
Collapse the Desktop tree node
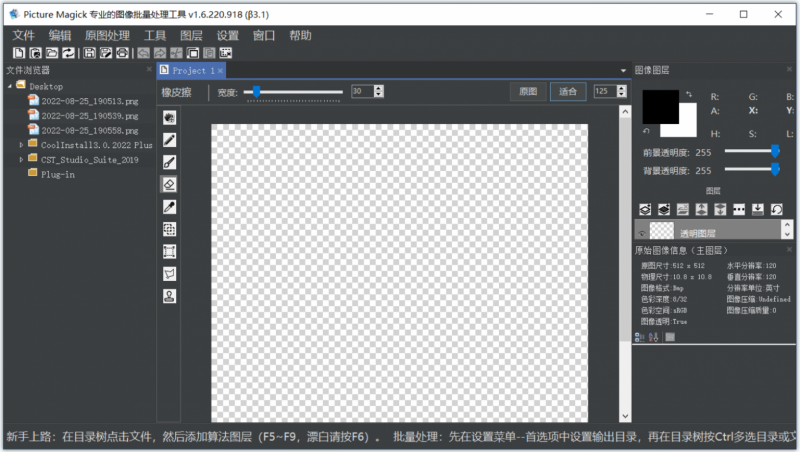click(10, 86)
